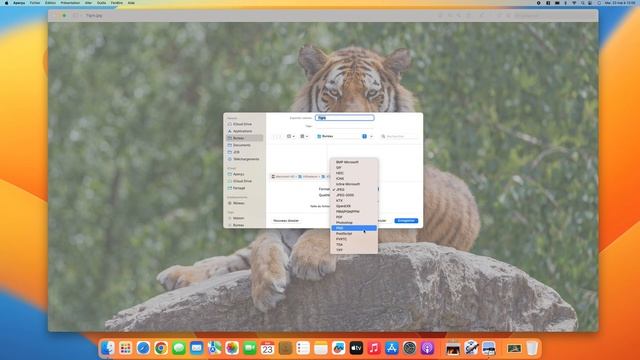Click the Tags input field
Viewport: 640px width, 360px height.
[x=344, y=126]
